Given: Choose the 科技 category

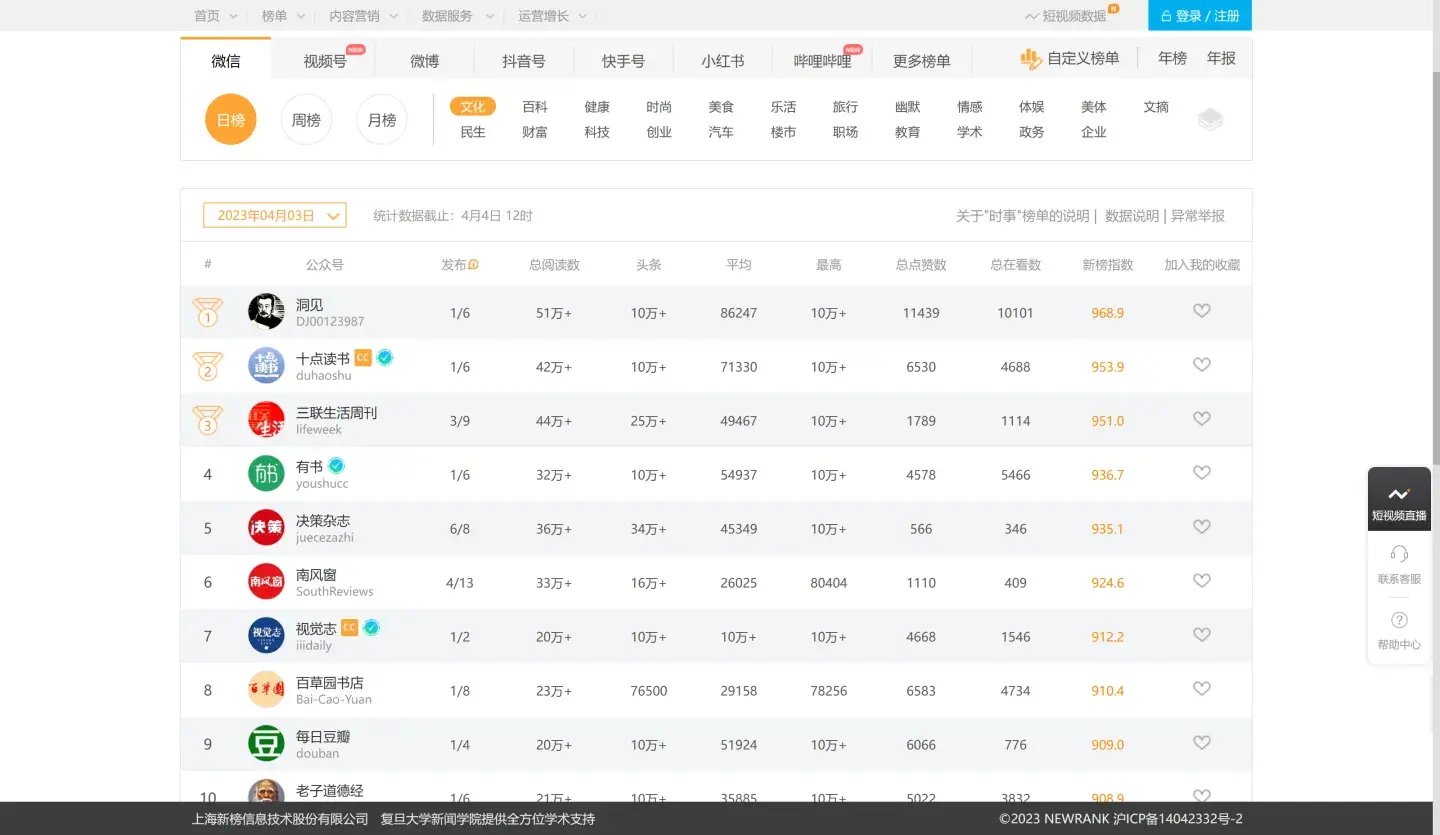Looking at the screenshot, I should click(x=597, y=132).
